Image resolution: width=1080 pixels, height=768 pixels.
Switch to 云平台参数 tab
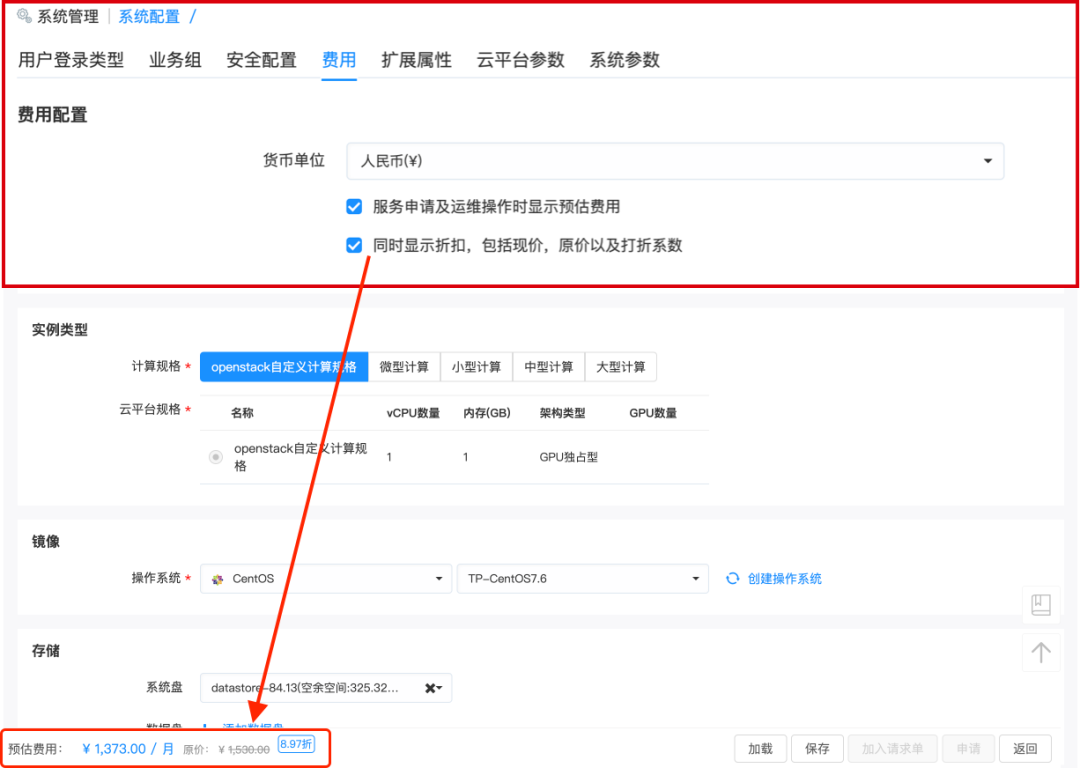tap(521, 60)
